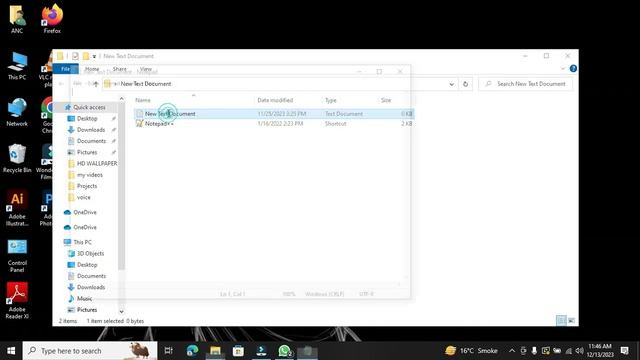The width and height of the screenshot is (640, 360).
Task: Open Projects folder in navigation pane
Action: [x=87, y=186]
